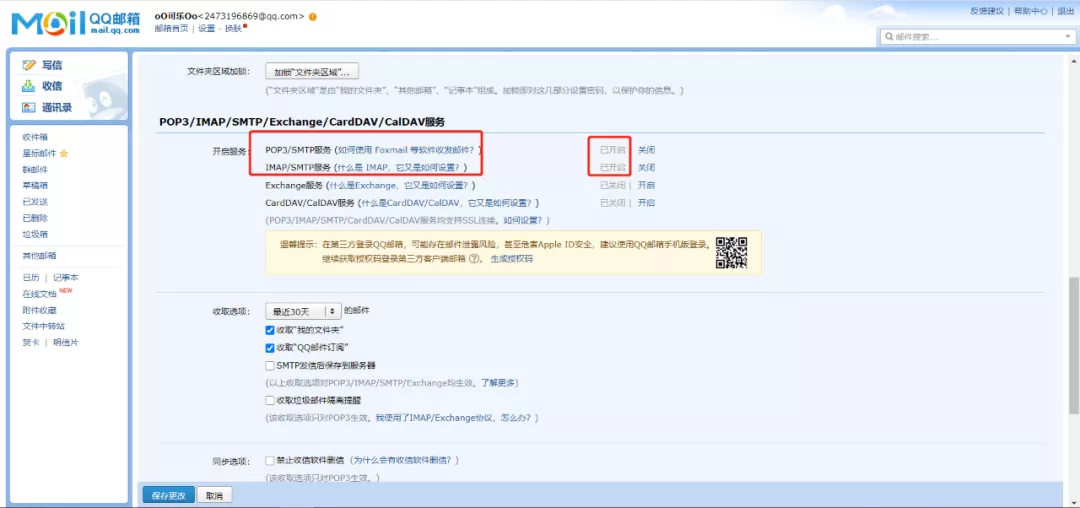Open 什么是Exchange，它又是如何设置 link
This screenshot has height=508, width=1080.
click(x=399, y=185)
